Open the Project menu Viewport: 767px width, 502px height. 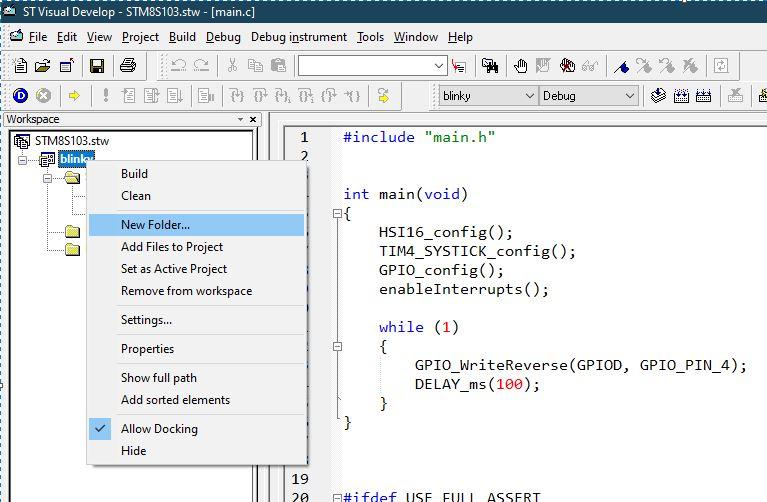(x=140, y=37)
